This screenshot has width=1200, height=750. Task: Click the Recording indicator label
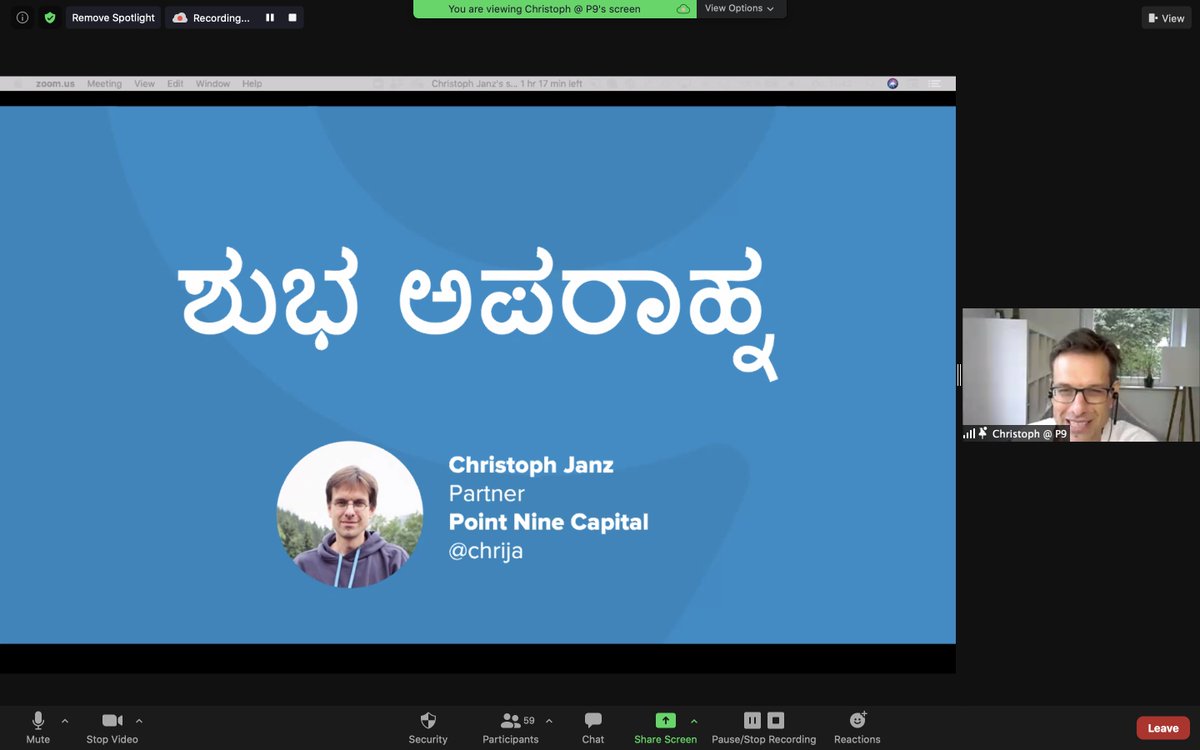point(211,18)
